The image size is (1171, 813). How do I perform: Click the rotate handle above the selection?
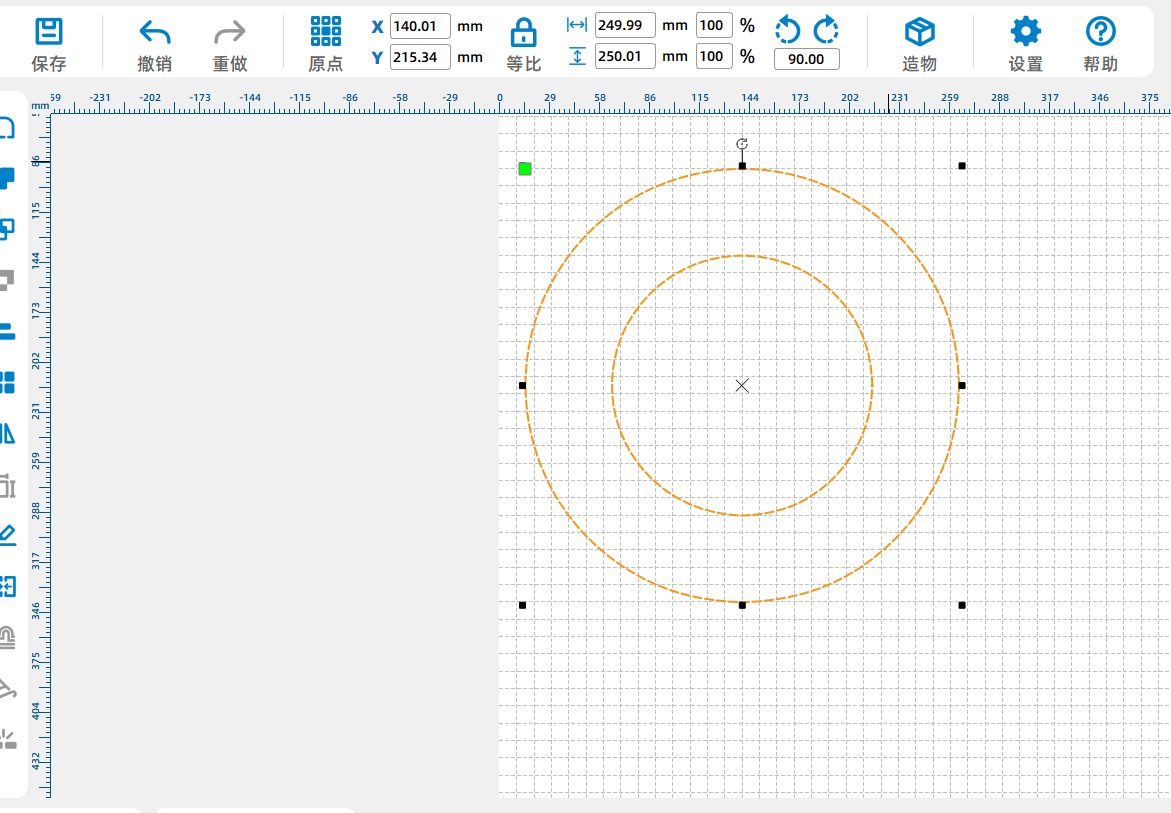(x=742, y=145)
